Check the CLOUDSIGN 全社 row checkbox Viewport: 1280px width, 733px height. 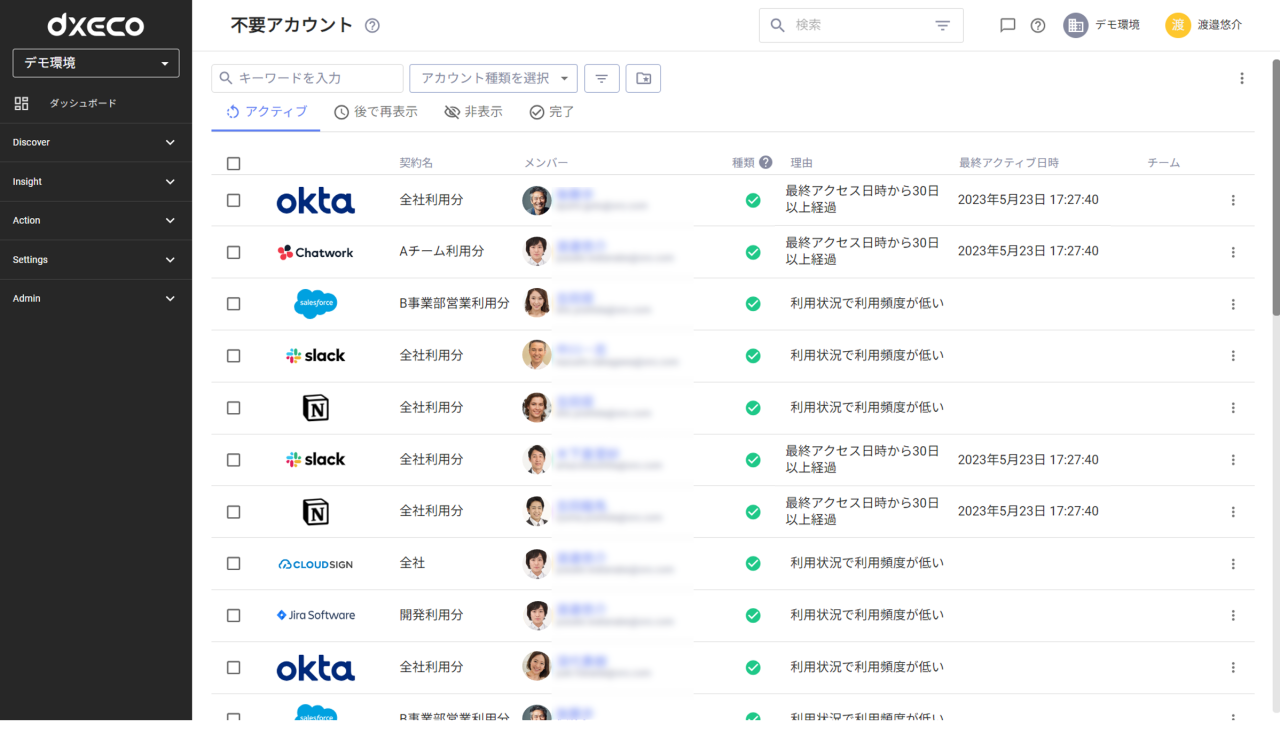[234, 564]
